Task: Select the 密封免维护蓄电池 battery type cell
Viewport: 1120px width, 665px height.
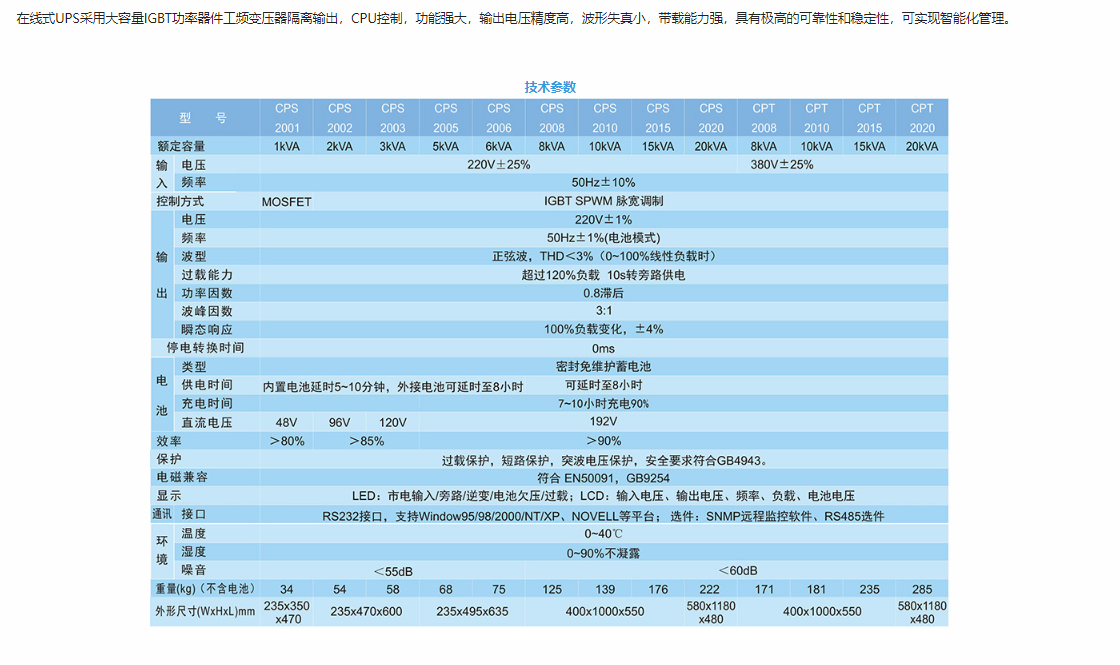Action: pyautogui.click(x=603, y=367)
